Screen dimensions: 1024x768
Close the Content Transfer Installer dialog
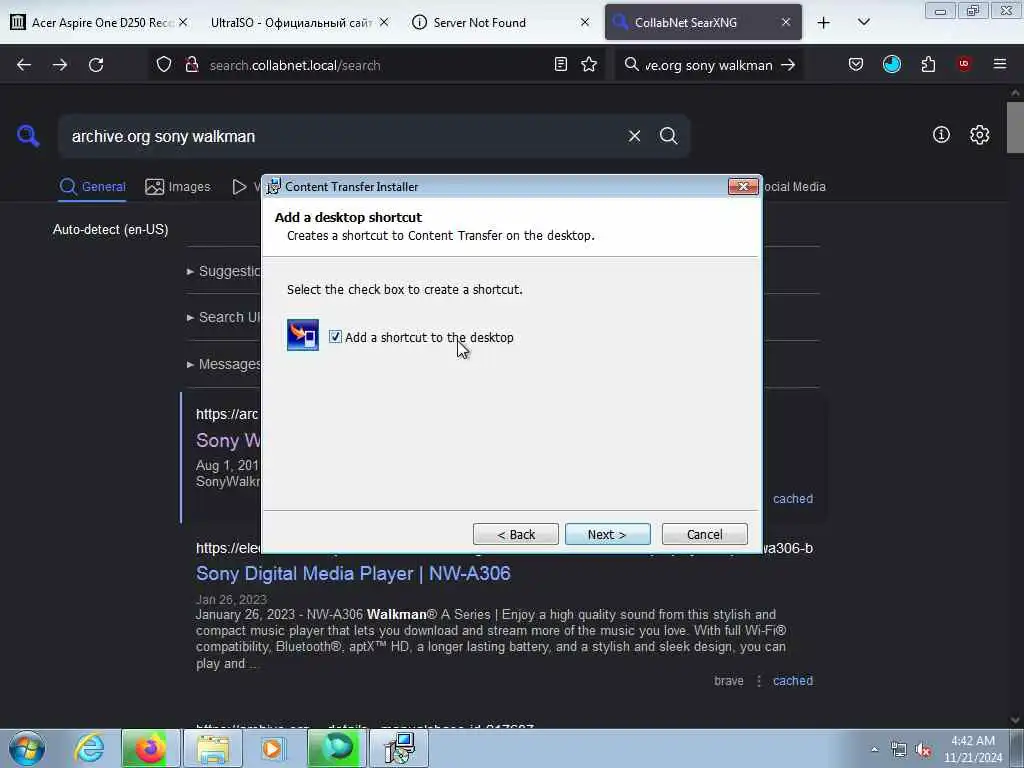point(743,187)
